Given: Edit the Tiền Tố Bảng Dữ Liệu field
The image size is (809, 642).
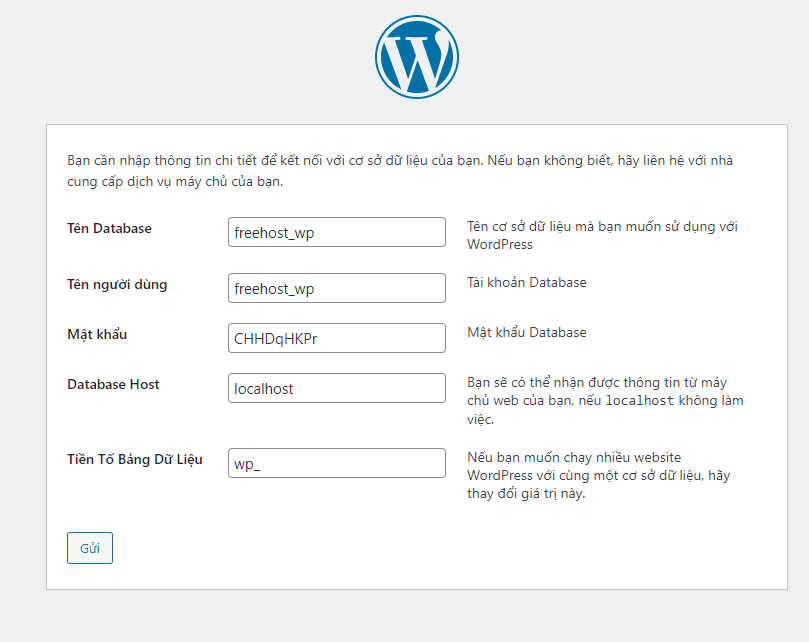Looking at the screenshot, I should (x=337, y=463).
